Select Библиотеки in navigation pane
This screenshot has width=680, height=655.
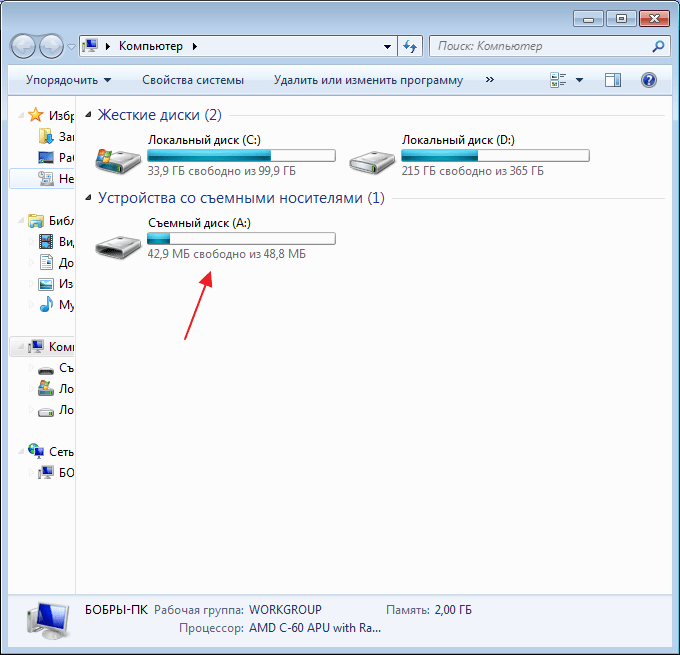point(51,220)
